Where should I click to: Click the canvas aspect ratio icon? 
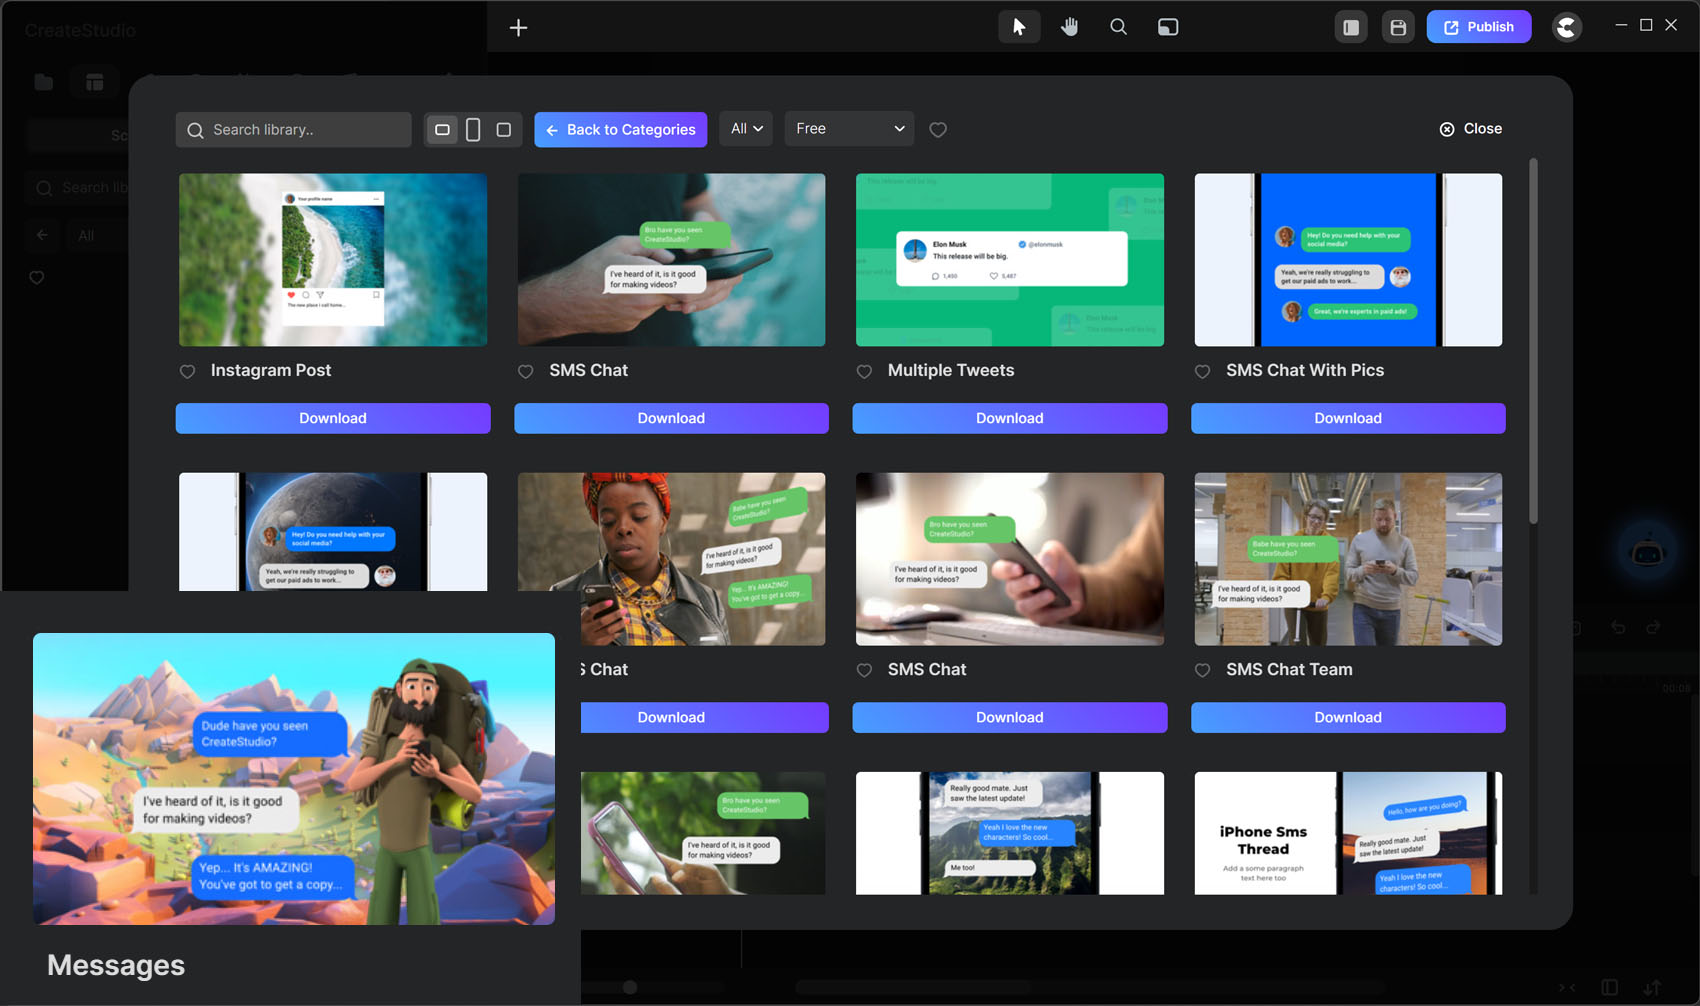point(1168,27)
